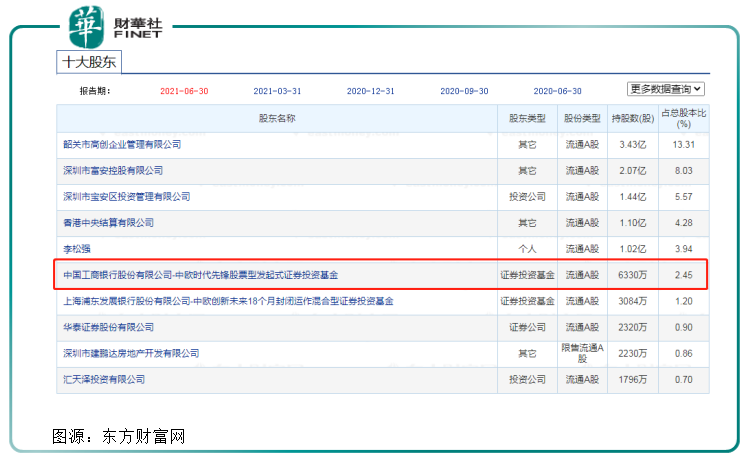
Task: Click the 1796万 holdings cell
Action: (x=633, y=379)
